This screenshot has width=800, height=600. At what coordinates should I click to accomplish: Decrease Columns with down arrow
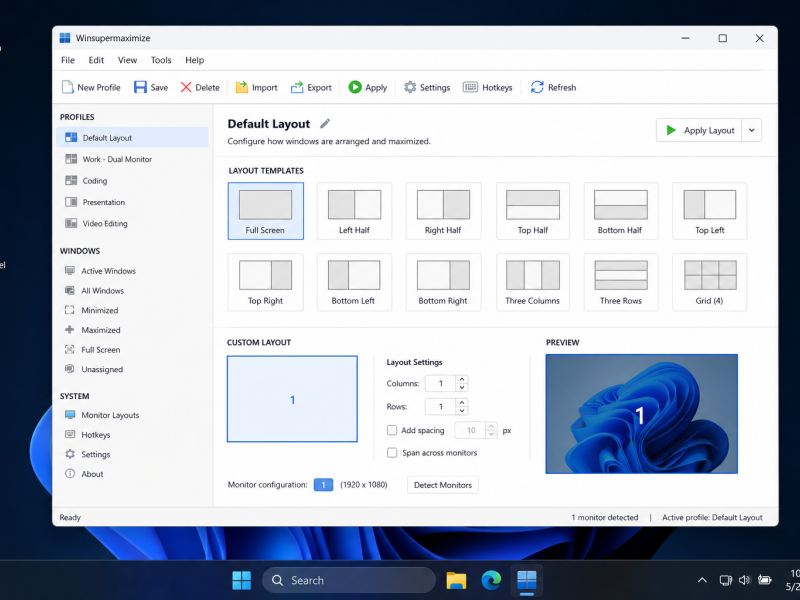click(x=462, y=388)
